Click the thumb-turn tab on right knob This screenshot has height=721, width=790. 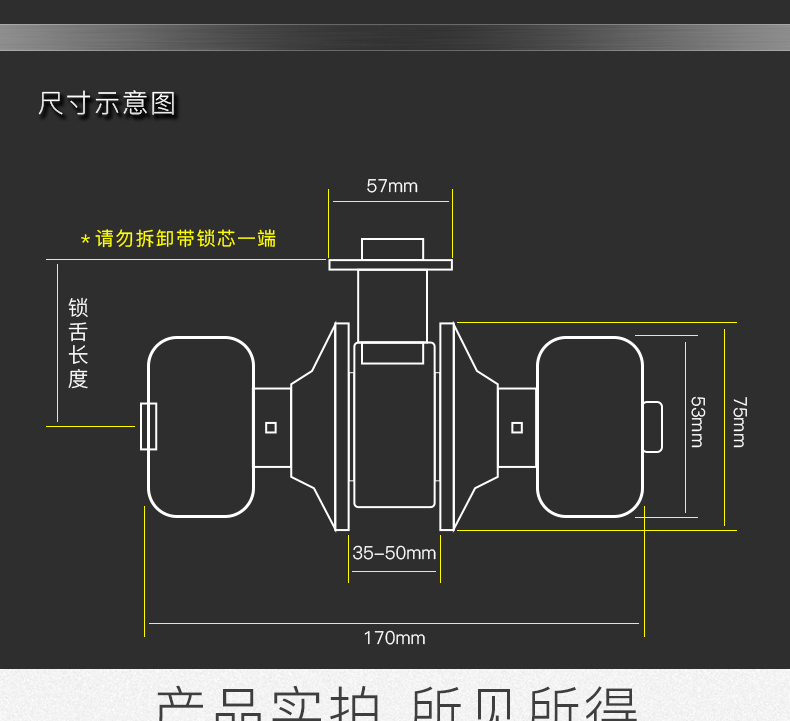click(652, 427)
